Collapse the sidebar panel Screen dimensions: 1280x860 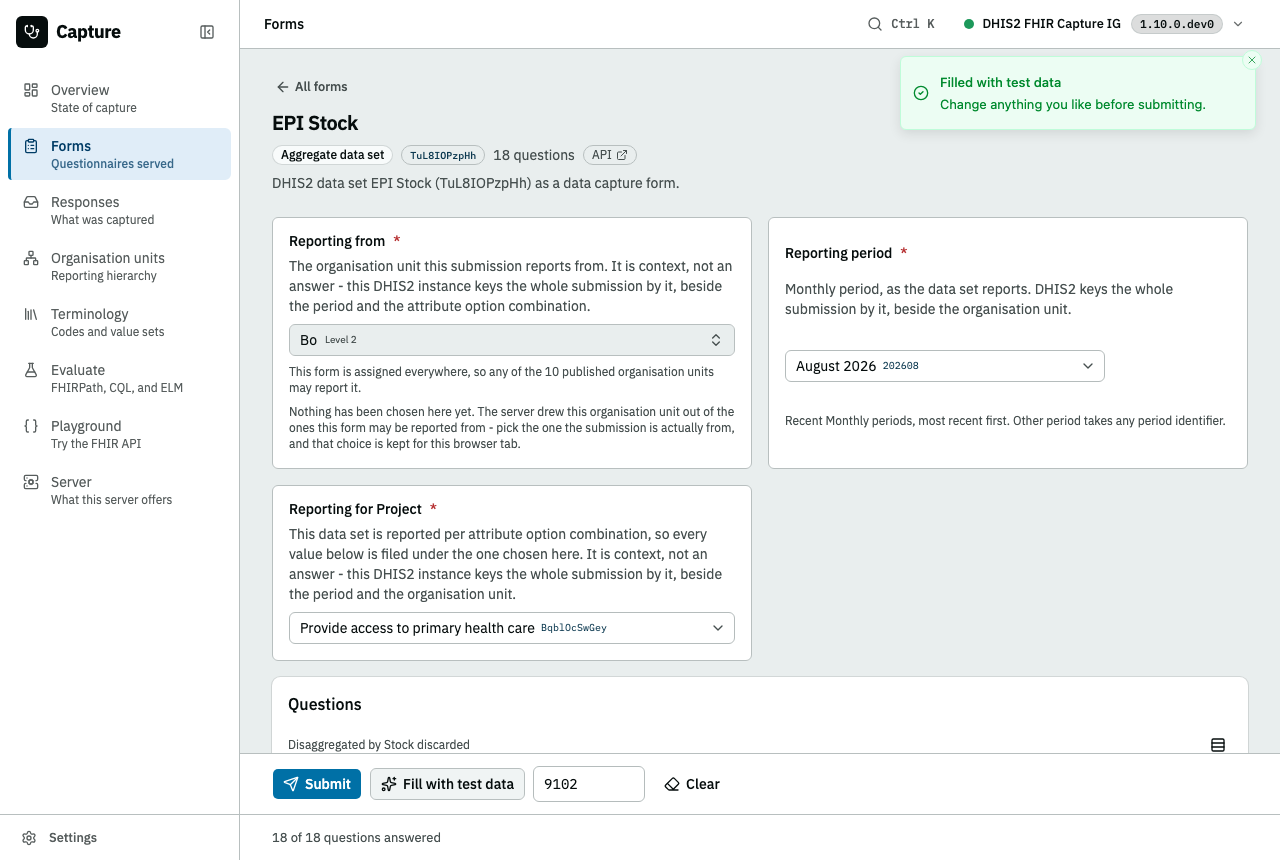tap(207, 32)
